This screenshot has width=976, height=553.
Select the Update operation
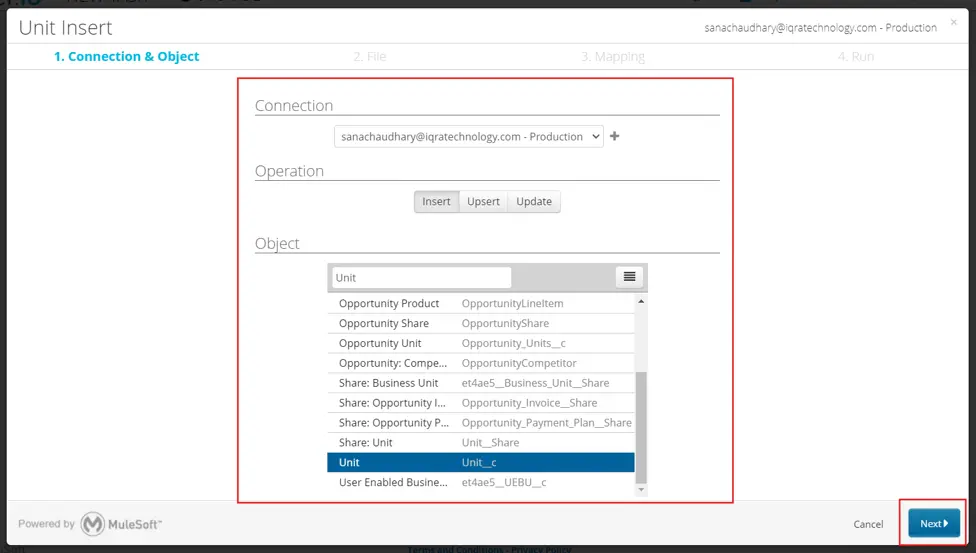(x=534, y=201)
